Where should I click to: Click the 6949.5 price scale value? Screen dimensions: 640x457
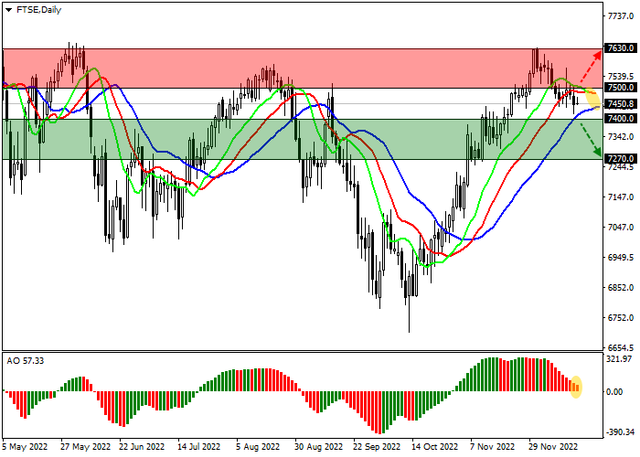pos(620,258)
